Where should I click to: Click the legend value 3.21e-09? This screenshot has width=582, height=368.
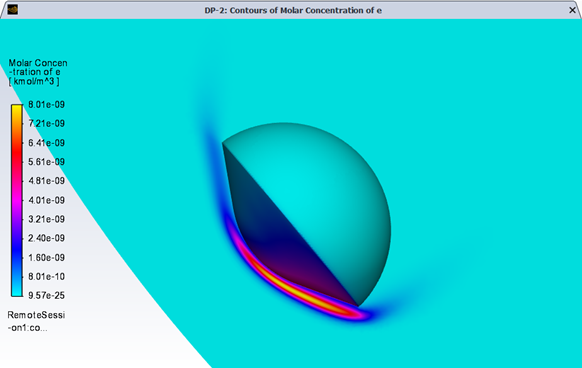pos(46,219)
